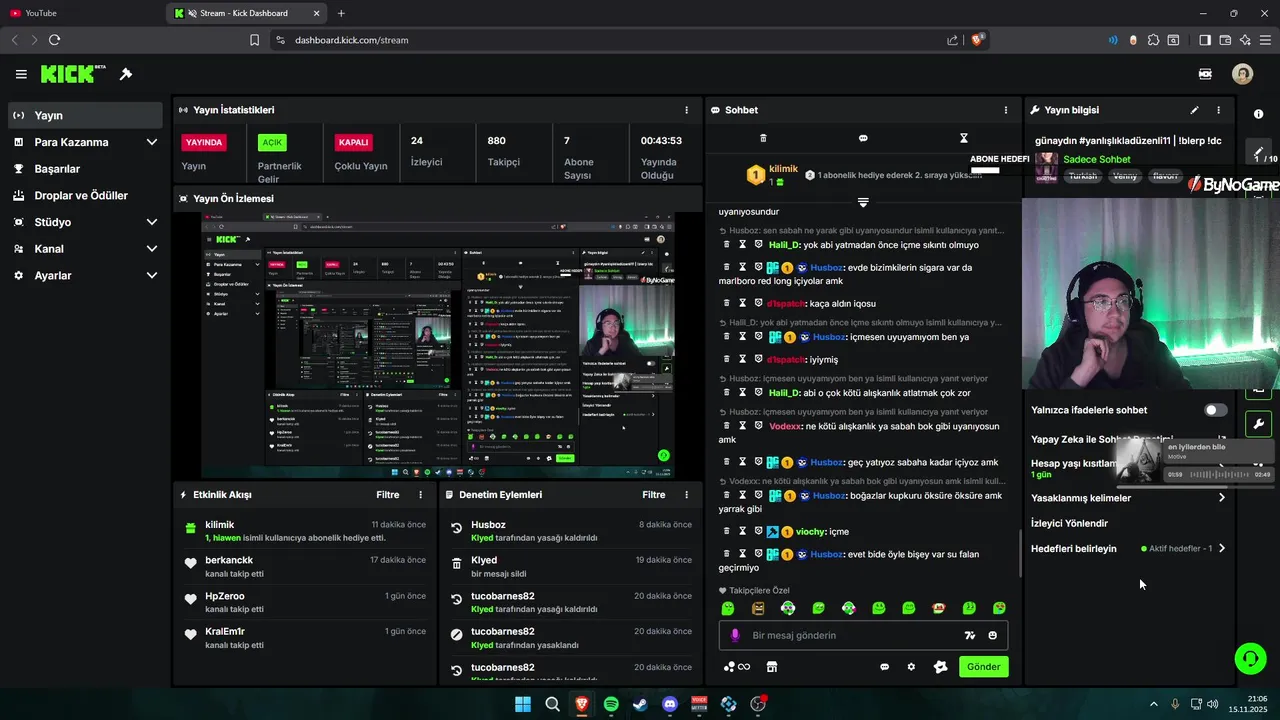Timeout viochy using hourglass icon
1280x720 pixels.
(x=743, y=531)
